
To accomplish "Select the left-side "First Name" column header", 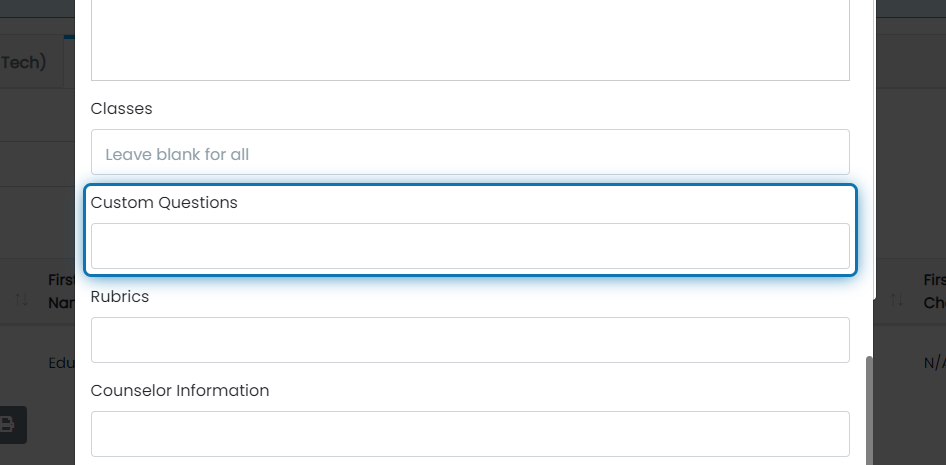I will tap(62, 291).
